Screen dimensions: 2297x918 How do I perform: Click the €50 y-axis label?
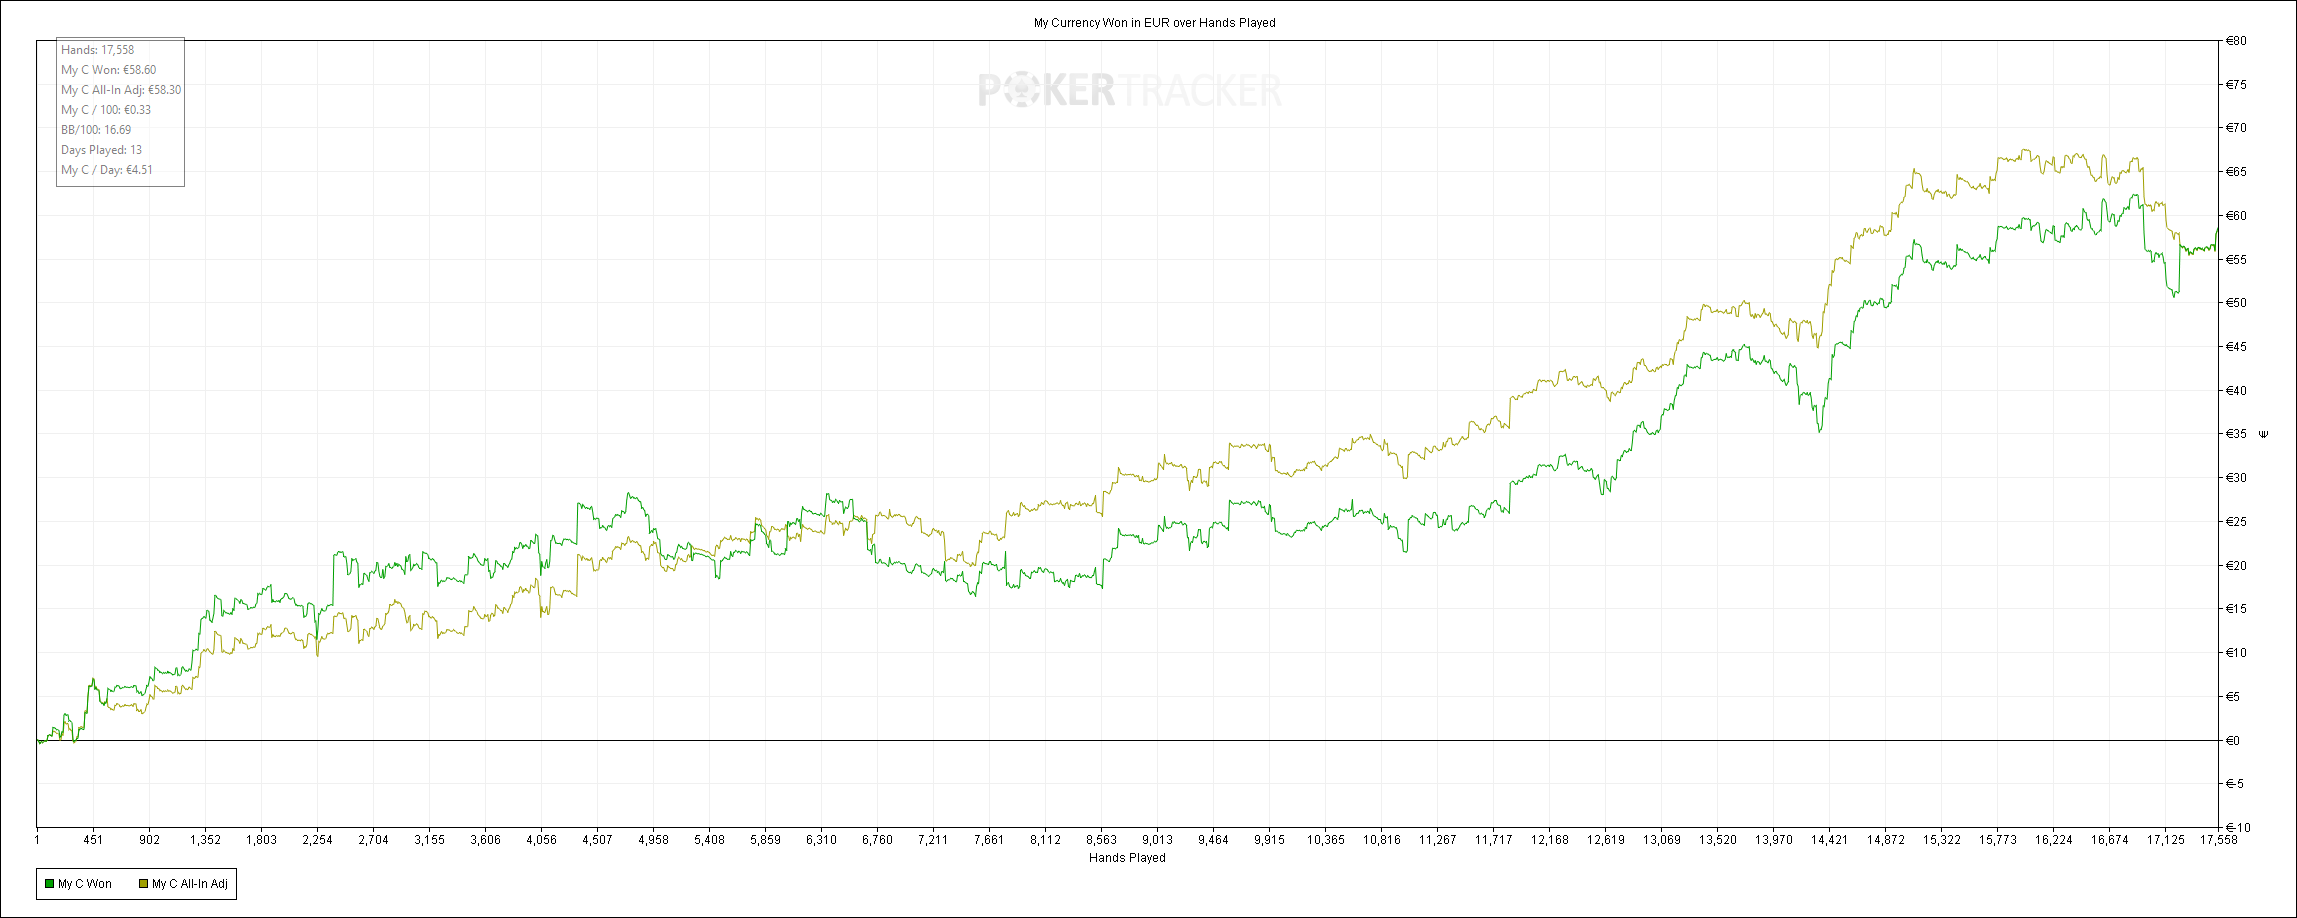pos(2235,303)
